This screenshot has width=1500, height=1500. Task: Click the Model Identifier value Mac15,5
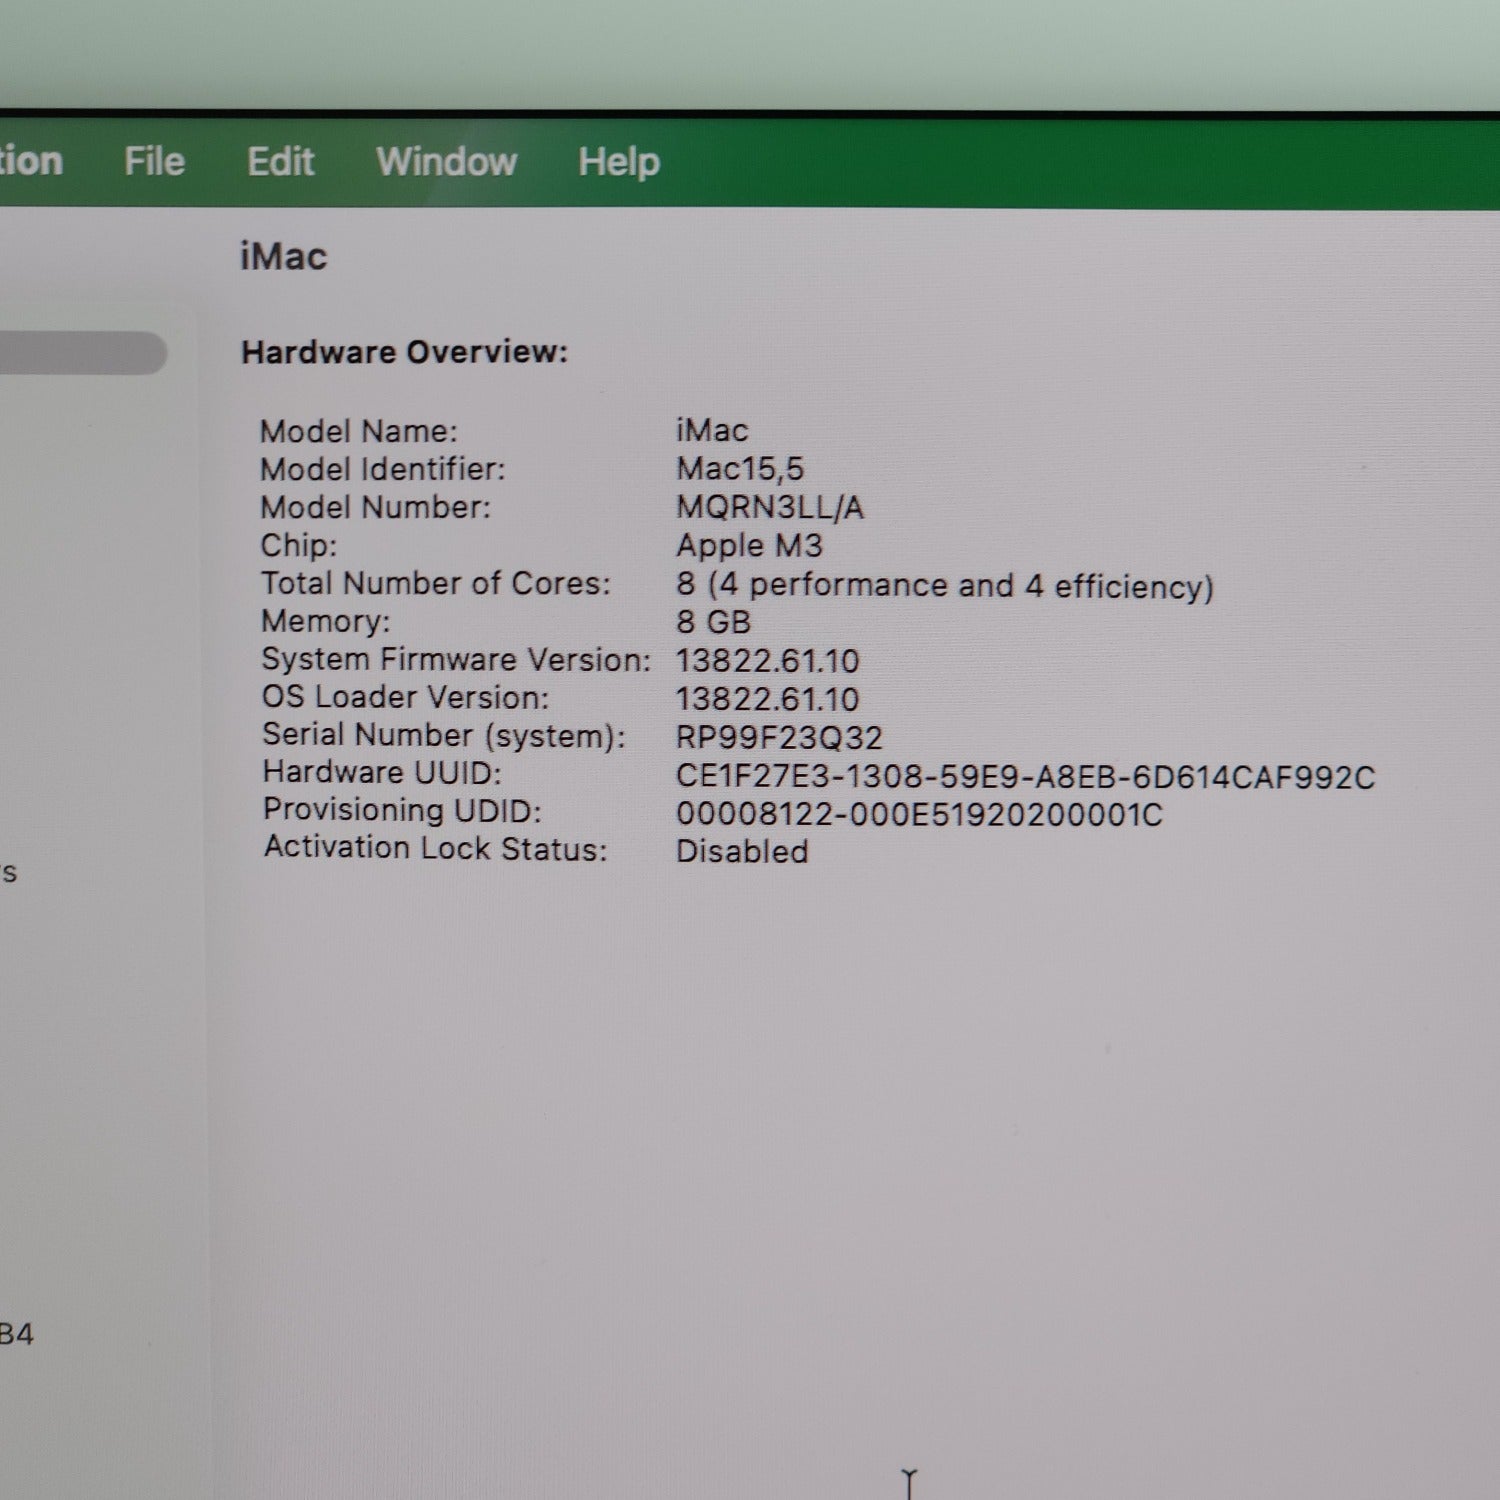[739, 469]
